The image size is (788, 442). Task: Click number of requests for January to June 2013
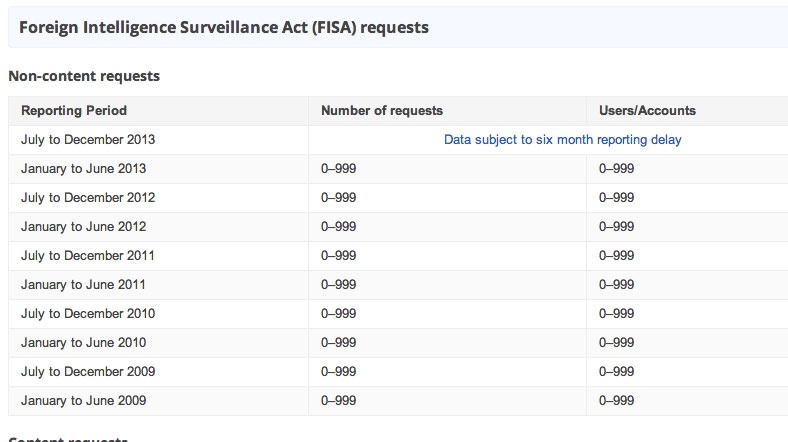(339, 169)
